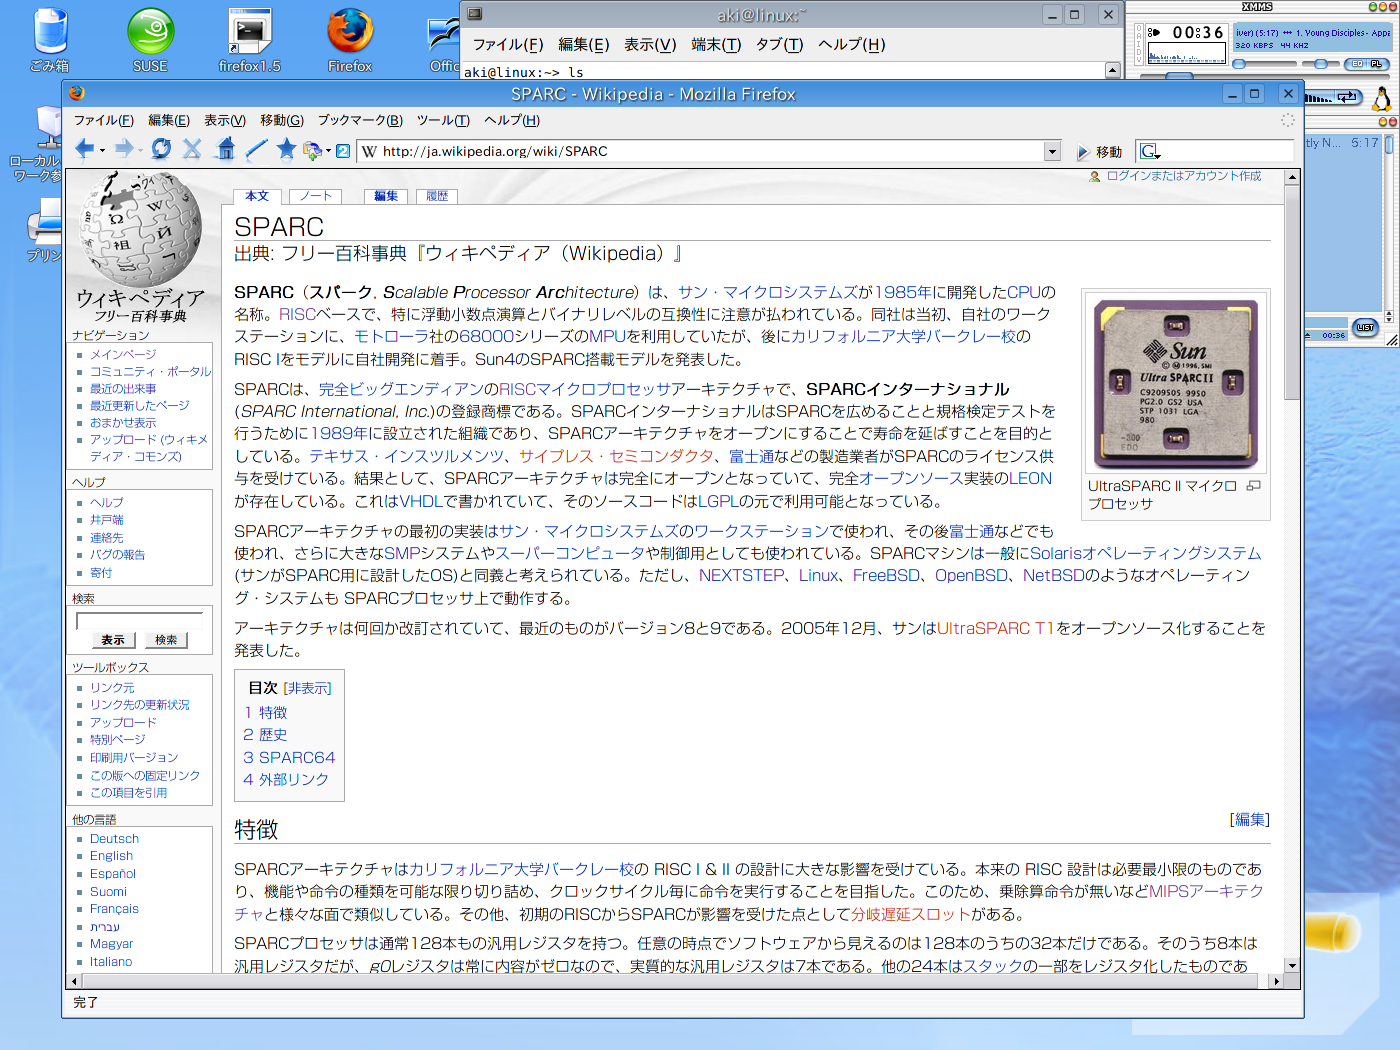Click the terminal scrollbar up arrow
Viewport: 1400px width, 1050px height.
[1112, 70]
